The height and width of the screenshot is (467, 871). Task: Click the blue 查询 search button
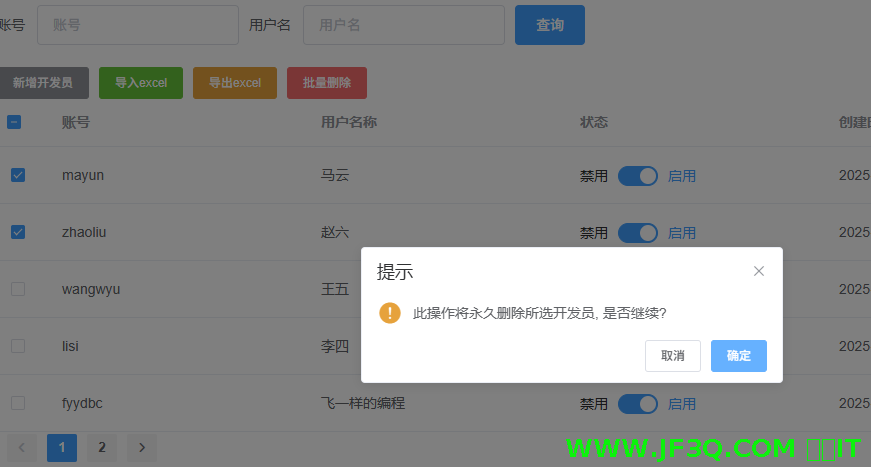click(x=550, y=25)
